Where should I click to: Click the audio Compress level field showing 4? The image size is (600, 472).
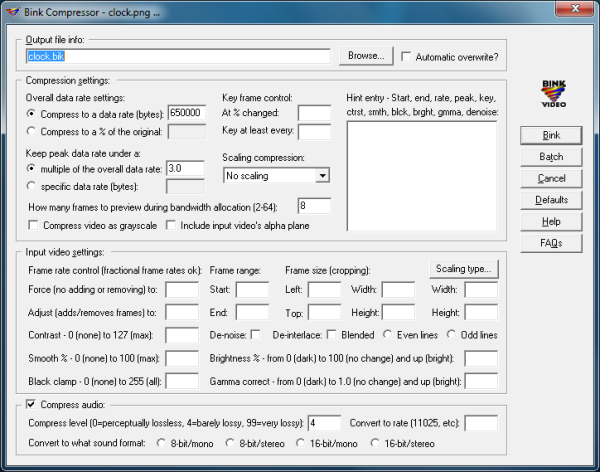click(x=324, y=423)
